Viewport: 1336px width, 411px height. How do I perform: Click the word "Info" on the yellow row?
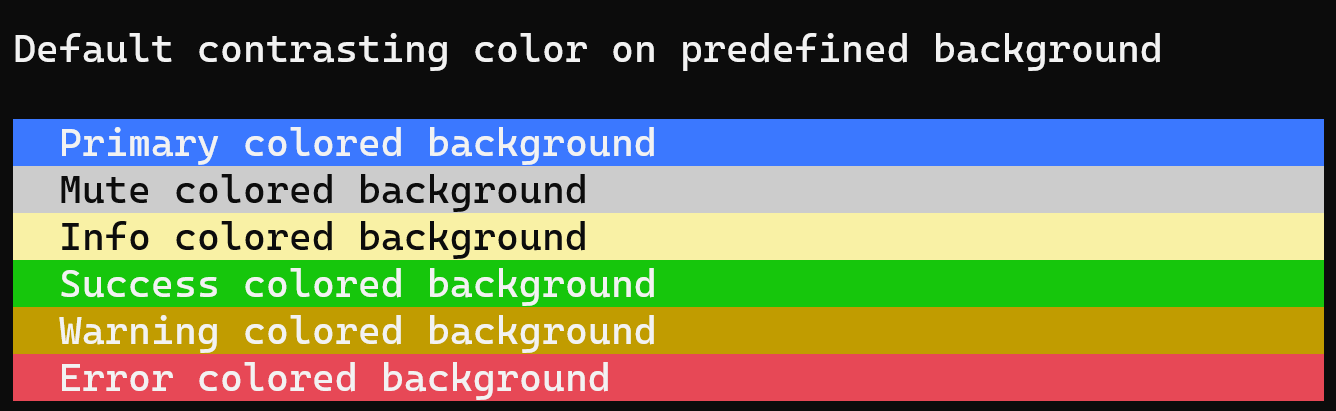point(105,237)
